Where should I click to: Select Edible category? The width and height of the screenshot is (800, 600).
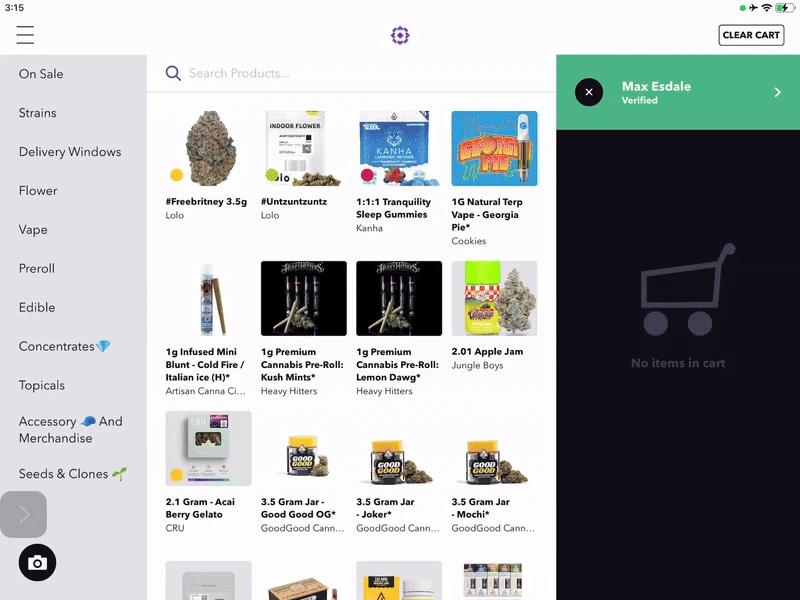(x=37, y=307)
